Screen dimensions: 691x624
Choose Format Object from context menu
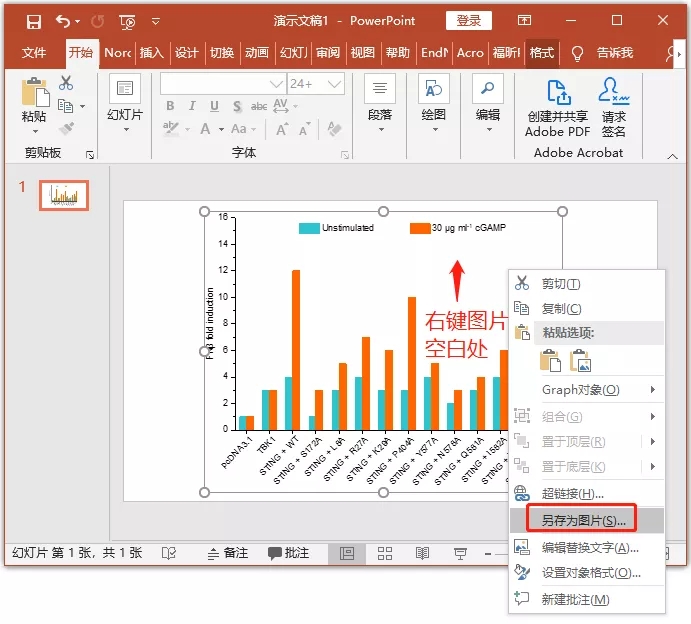point(590,573)
